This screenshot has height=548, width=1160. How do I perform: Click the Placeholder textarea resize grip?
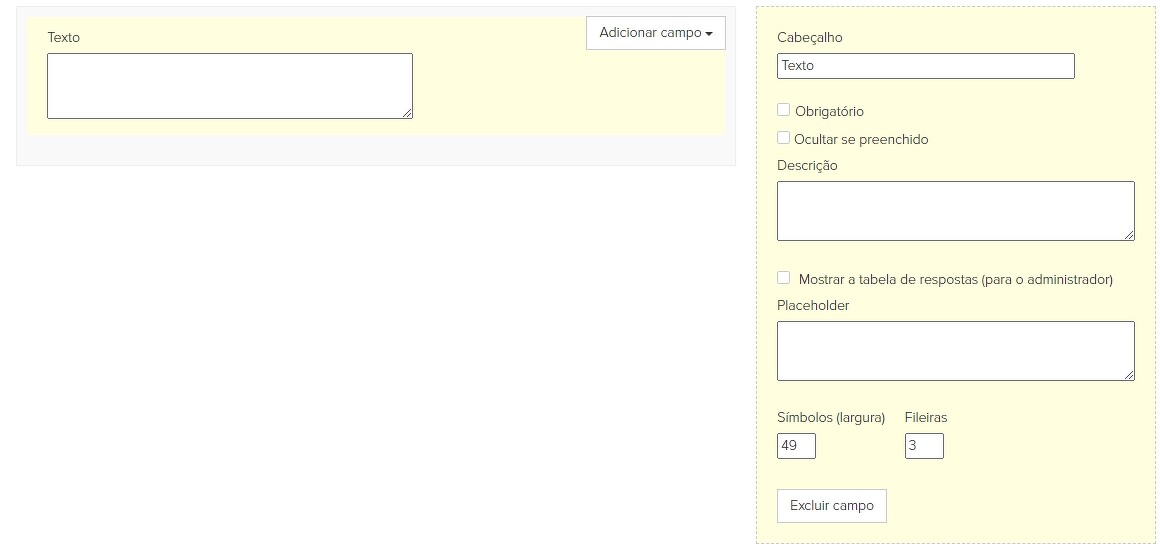(1129, 375)
